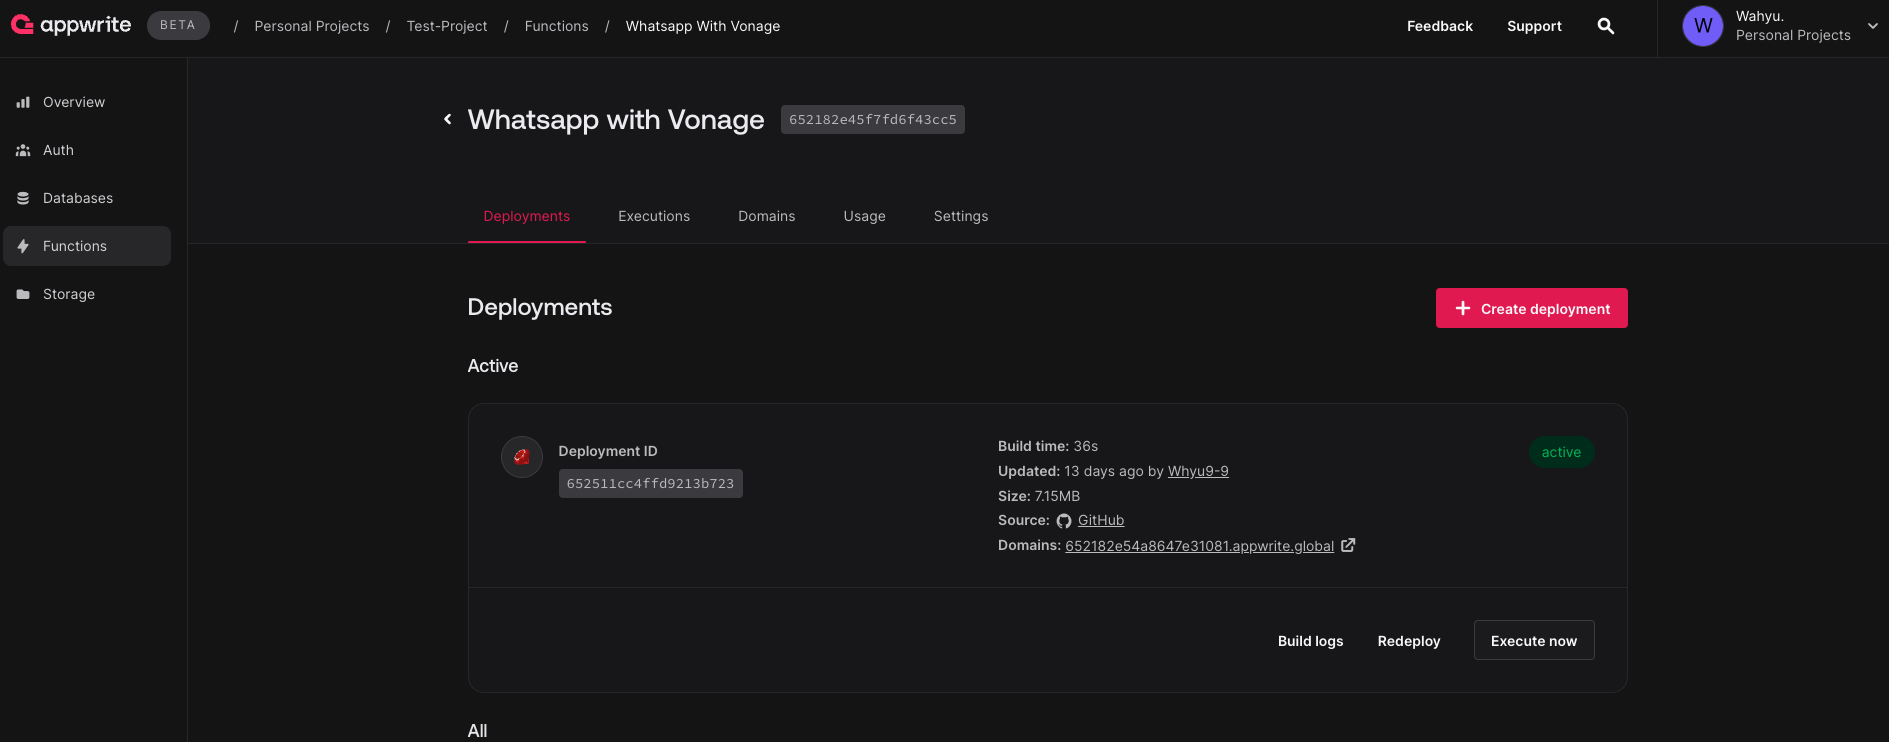1889x742 pixels.
Task: Click the BETA badge
Action: click(x=178, y=25)
